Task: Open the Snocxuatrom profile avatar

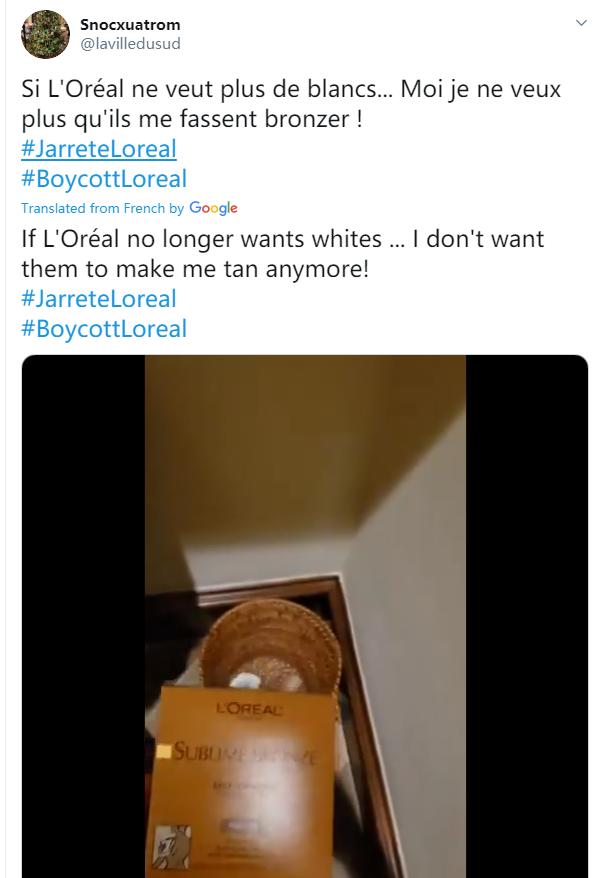Action: point(45,34)
